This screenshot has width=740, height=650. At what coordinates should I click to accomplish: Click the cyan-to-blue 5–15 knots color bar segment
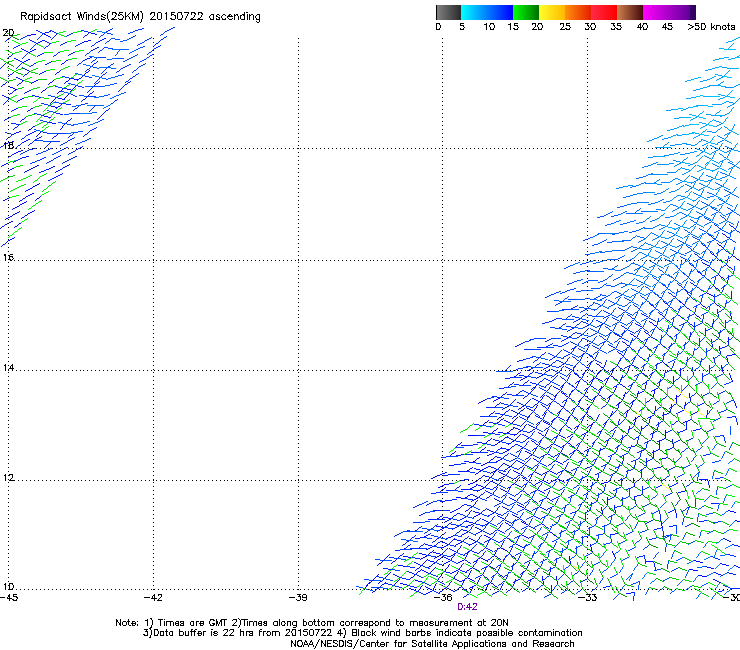coord(487,12)
